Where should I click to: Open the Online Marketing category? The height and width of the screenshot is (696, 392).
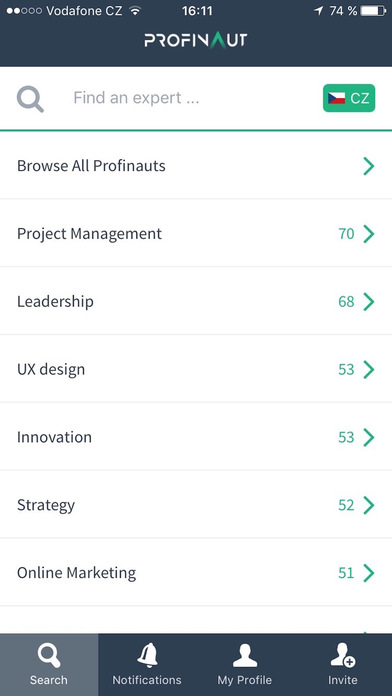coord(196,573)
